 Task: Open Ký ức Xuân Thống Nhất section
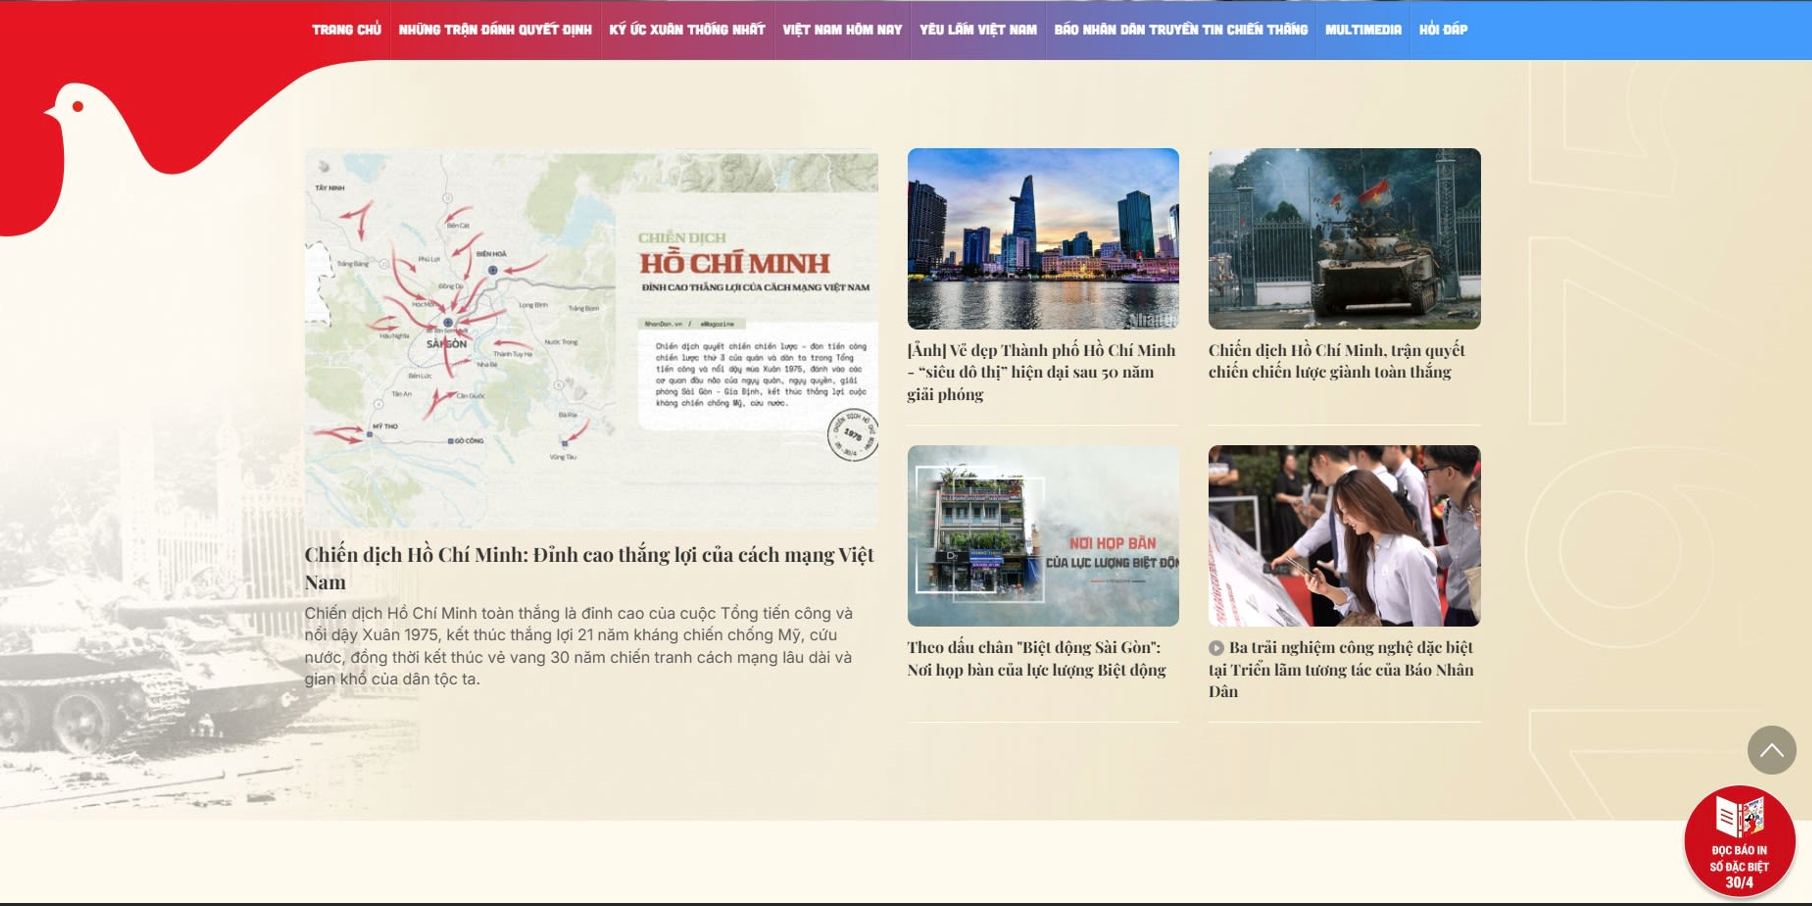[x=687, y=30]
